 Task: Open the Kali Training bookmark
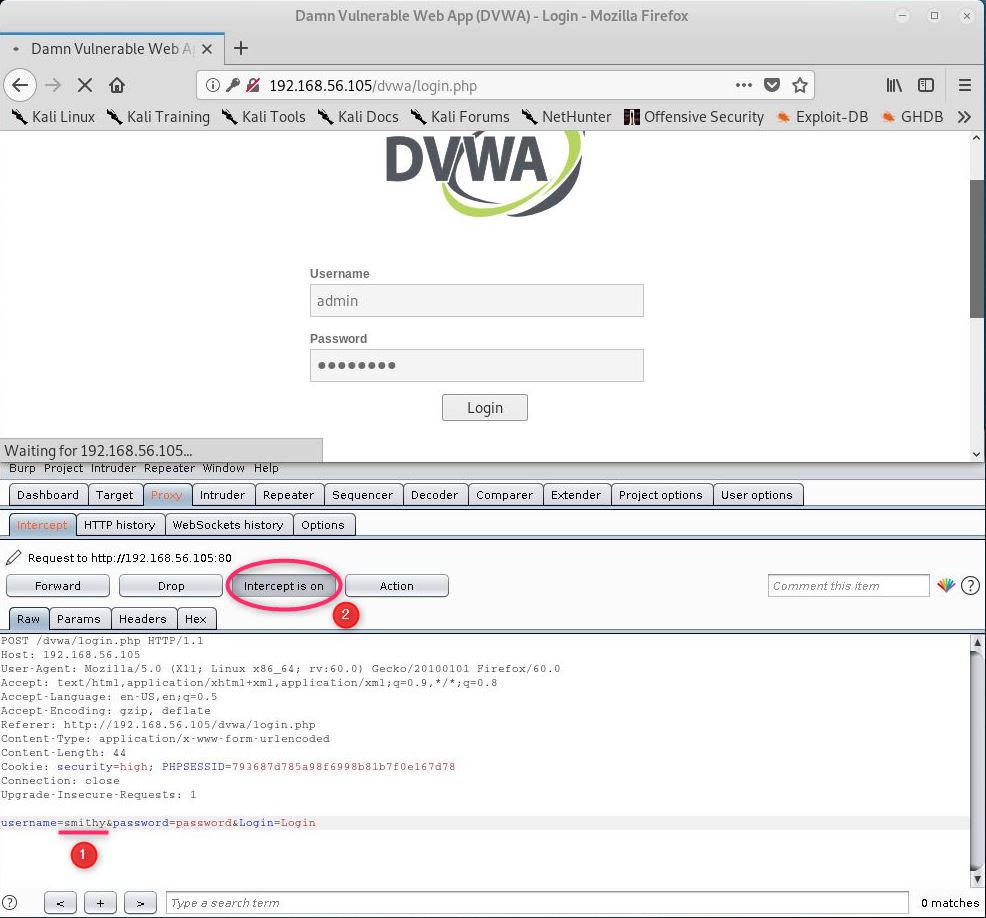point(158,117)
